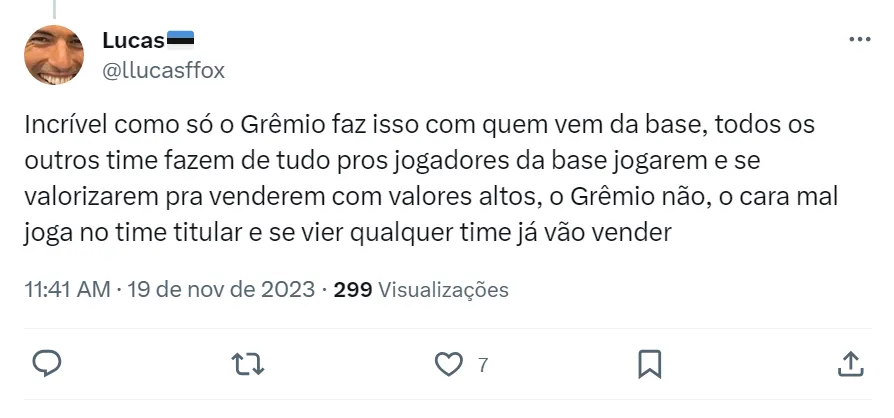
Task: Open the three-dot more options menu
Action: pos(859,40)
